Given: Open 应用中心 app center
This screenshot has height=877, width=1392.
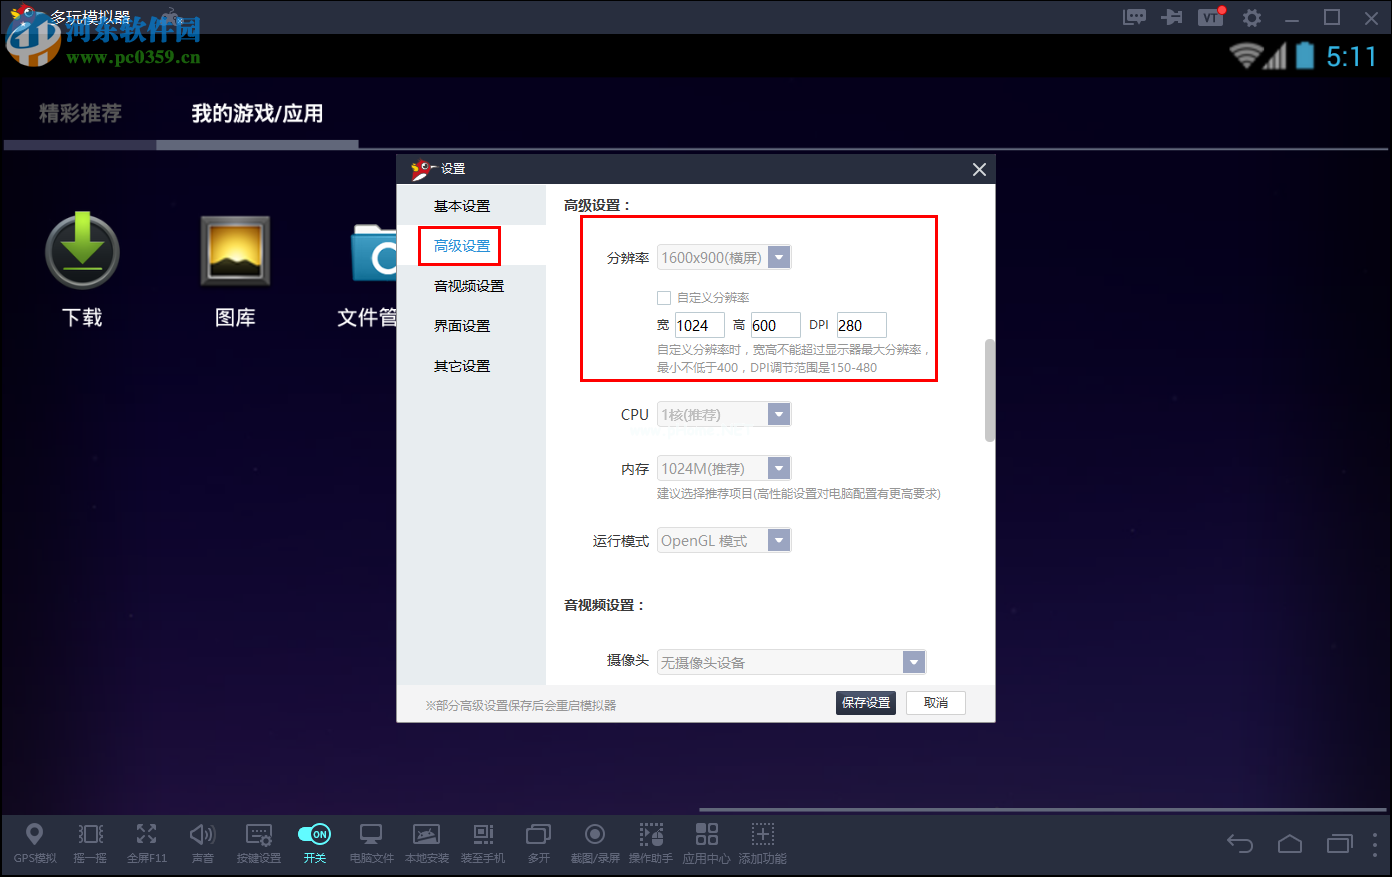Looking at the screenshot, I should pyautogui.click(x=707, y=842).
